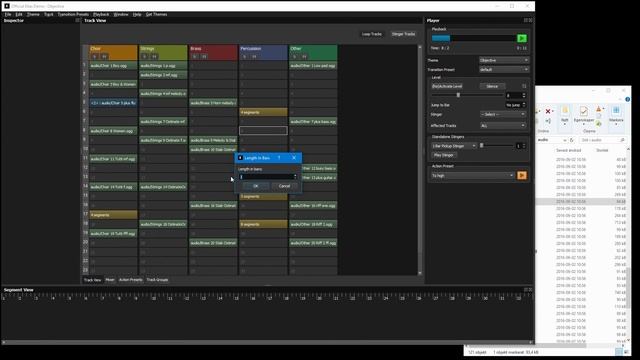Click Cancel in the Length in Bars dialog
Viewport: 640px width, 360px height.
(x=284, y=186)
